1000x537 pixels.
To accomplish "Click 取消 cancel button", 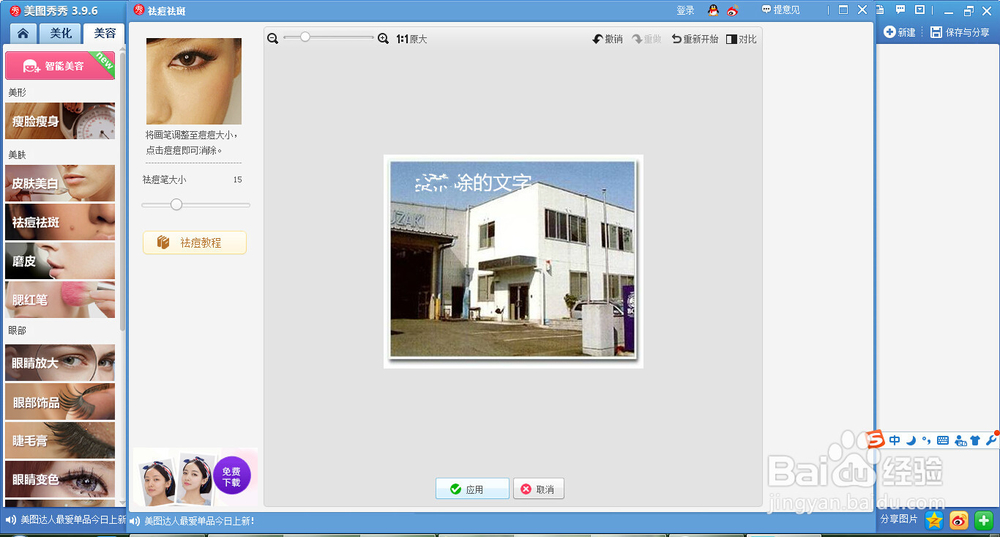I will [538, 489].
